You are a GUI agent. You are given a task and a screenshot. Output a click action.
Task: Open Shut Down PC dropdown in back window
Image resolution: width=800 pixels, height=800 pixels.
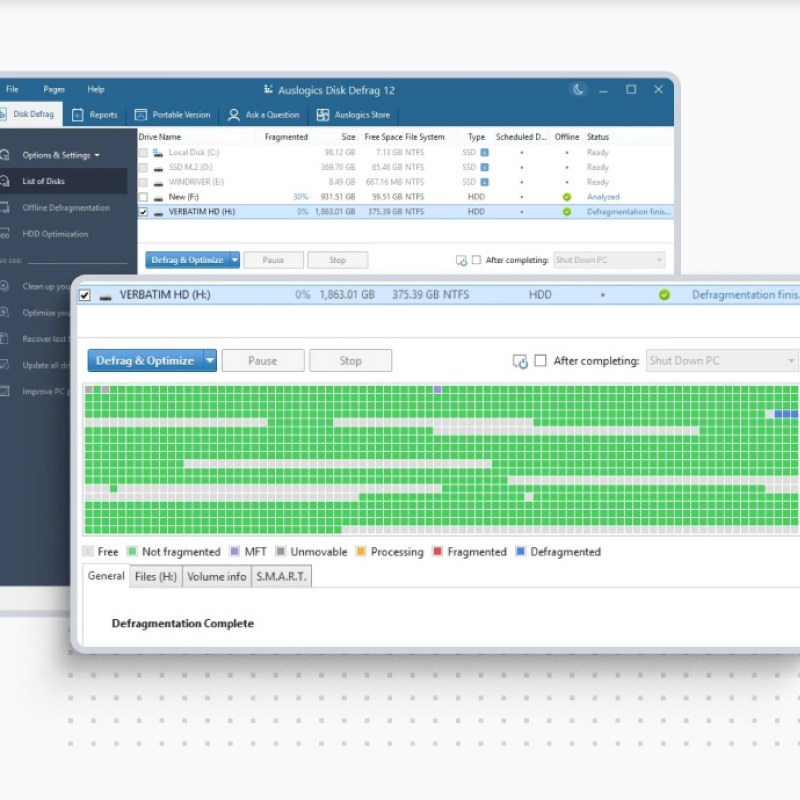(609, 260)
